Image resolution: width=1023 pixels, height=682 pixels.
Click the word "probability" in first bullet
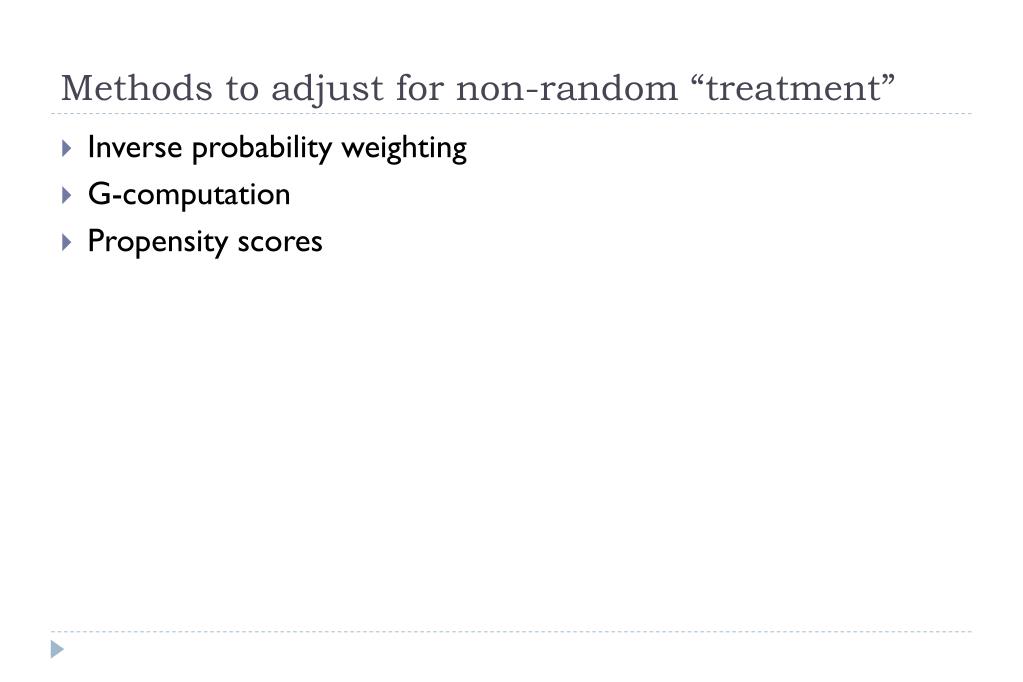coord(262,149)
